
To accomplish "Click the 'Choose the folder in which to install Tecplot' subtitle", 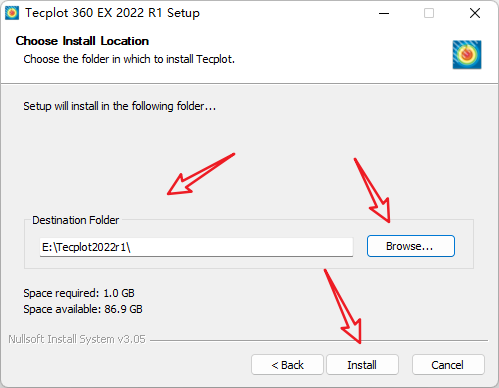I will click(129, 59).
